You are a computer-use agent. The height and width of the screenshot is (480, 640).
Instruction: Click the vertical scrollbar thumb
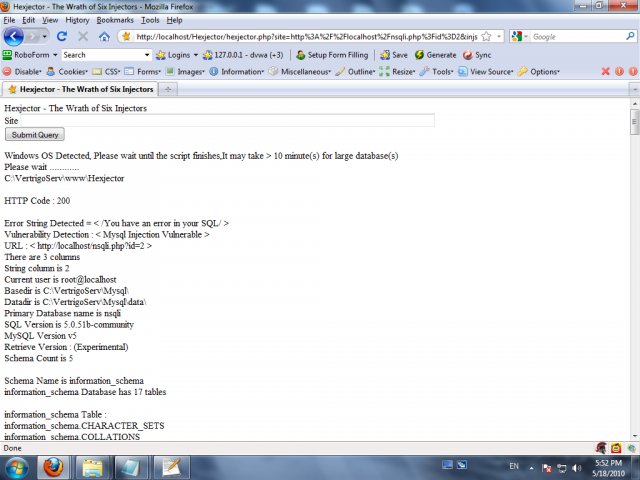click(634, 122)
